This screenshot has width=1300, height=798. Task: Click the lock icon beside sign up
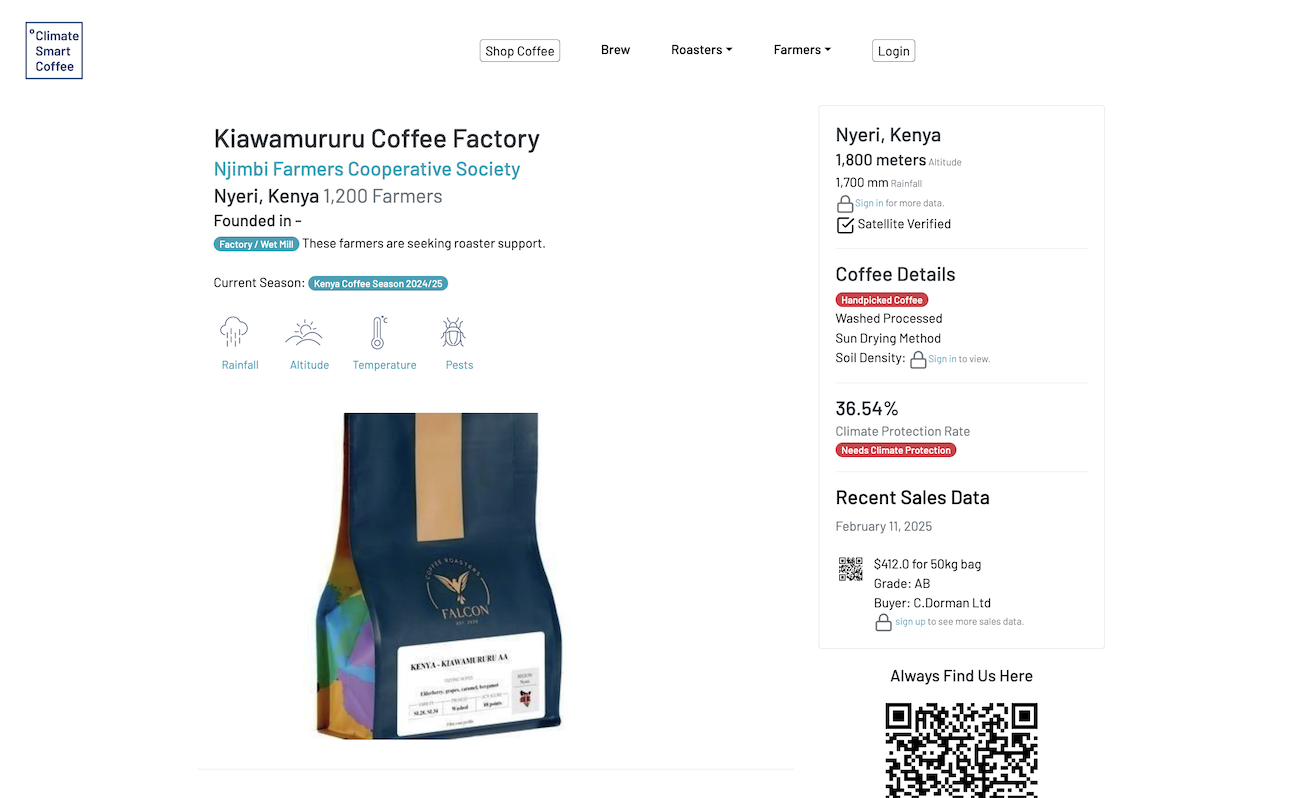[883, 622]
